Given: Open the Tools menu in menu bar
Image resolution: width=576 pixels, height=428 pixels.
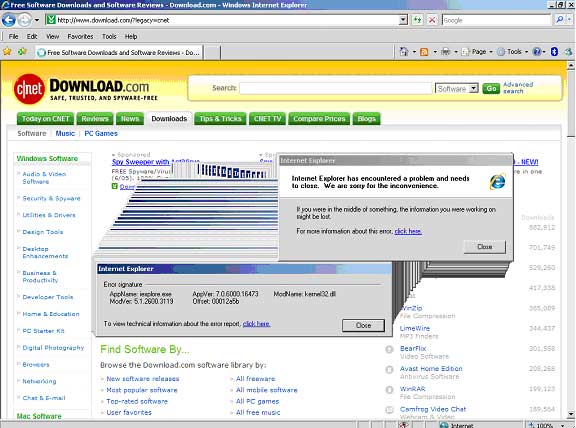Looking at the screenshot, I should [x=109, y=36].
